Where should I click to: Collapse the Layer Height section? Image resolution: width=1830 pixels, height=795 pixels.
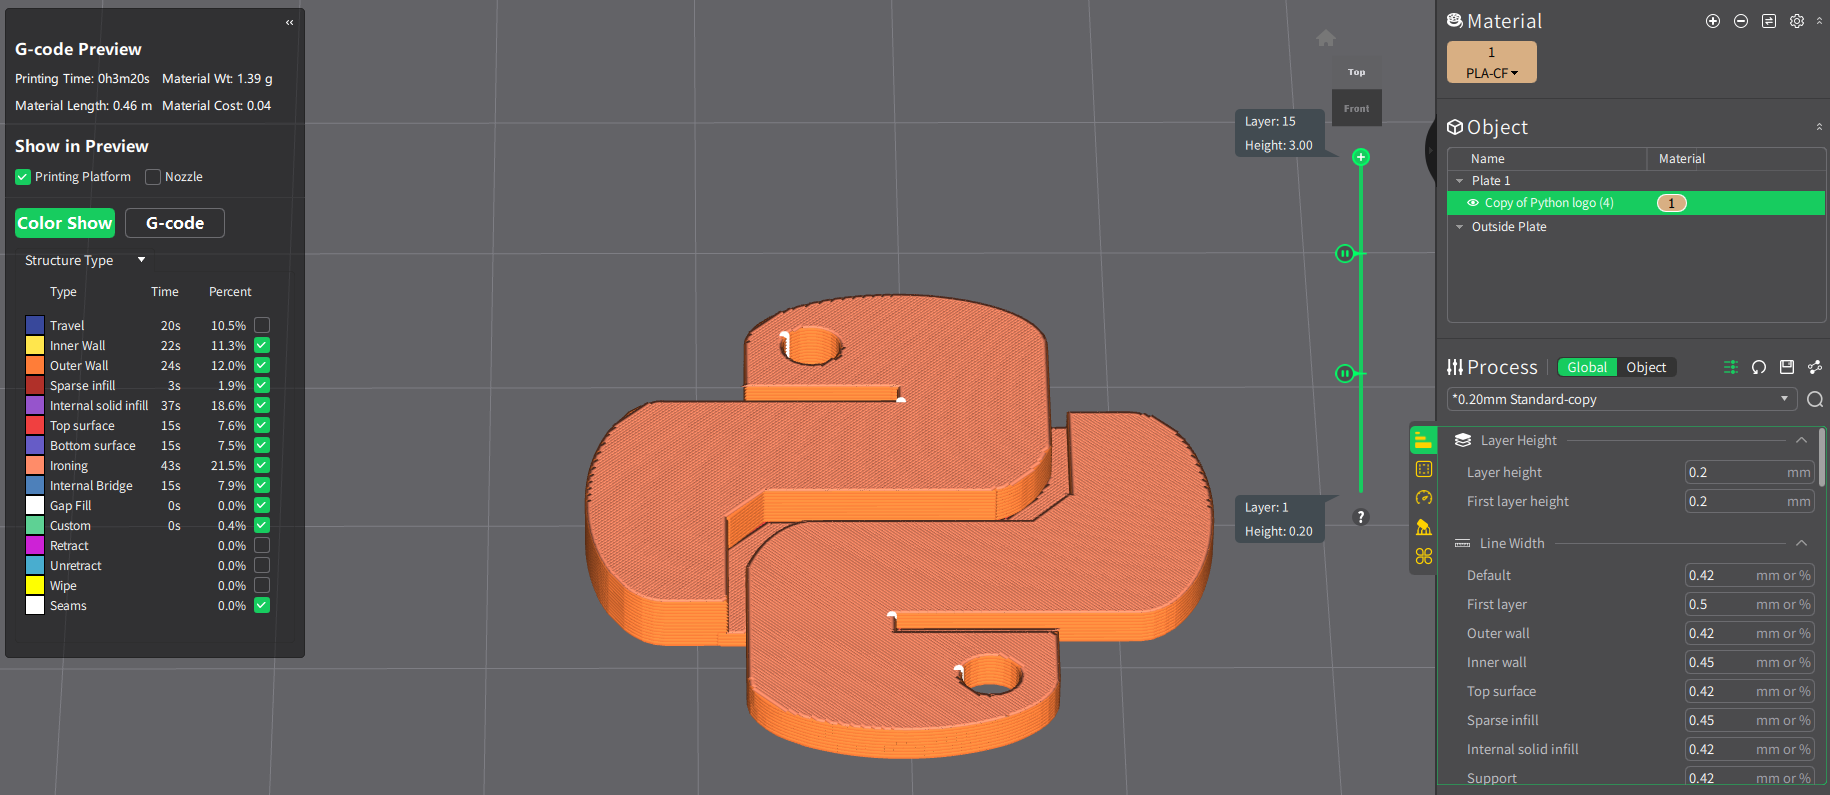click(1801, 440)
